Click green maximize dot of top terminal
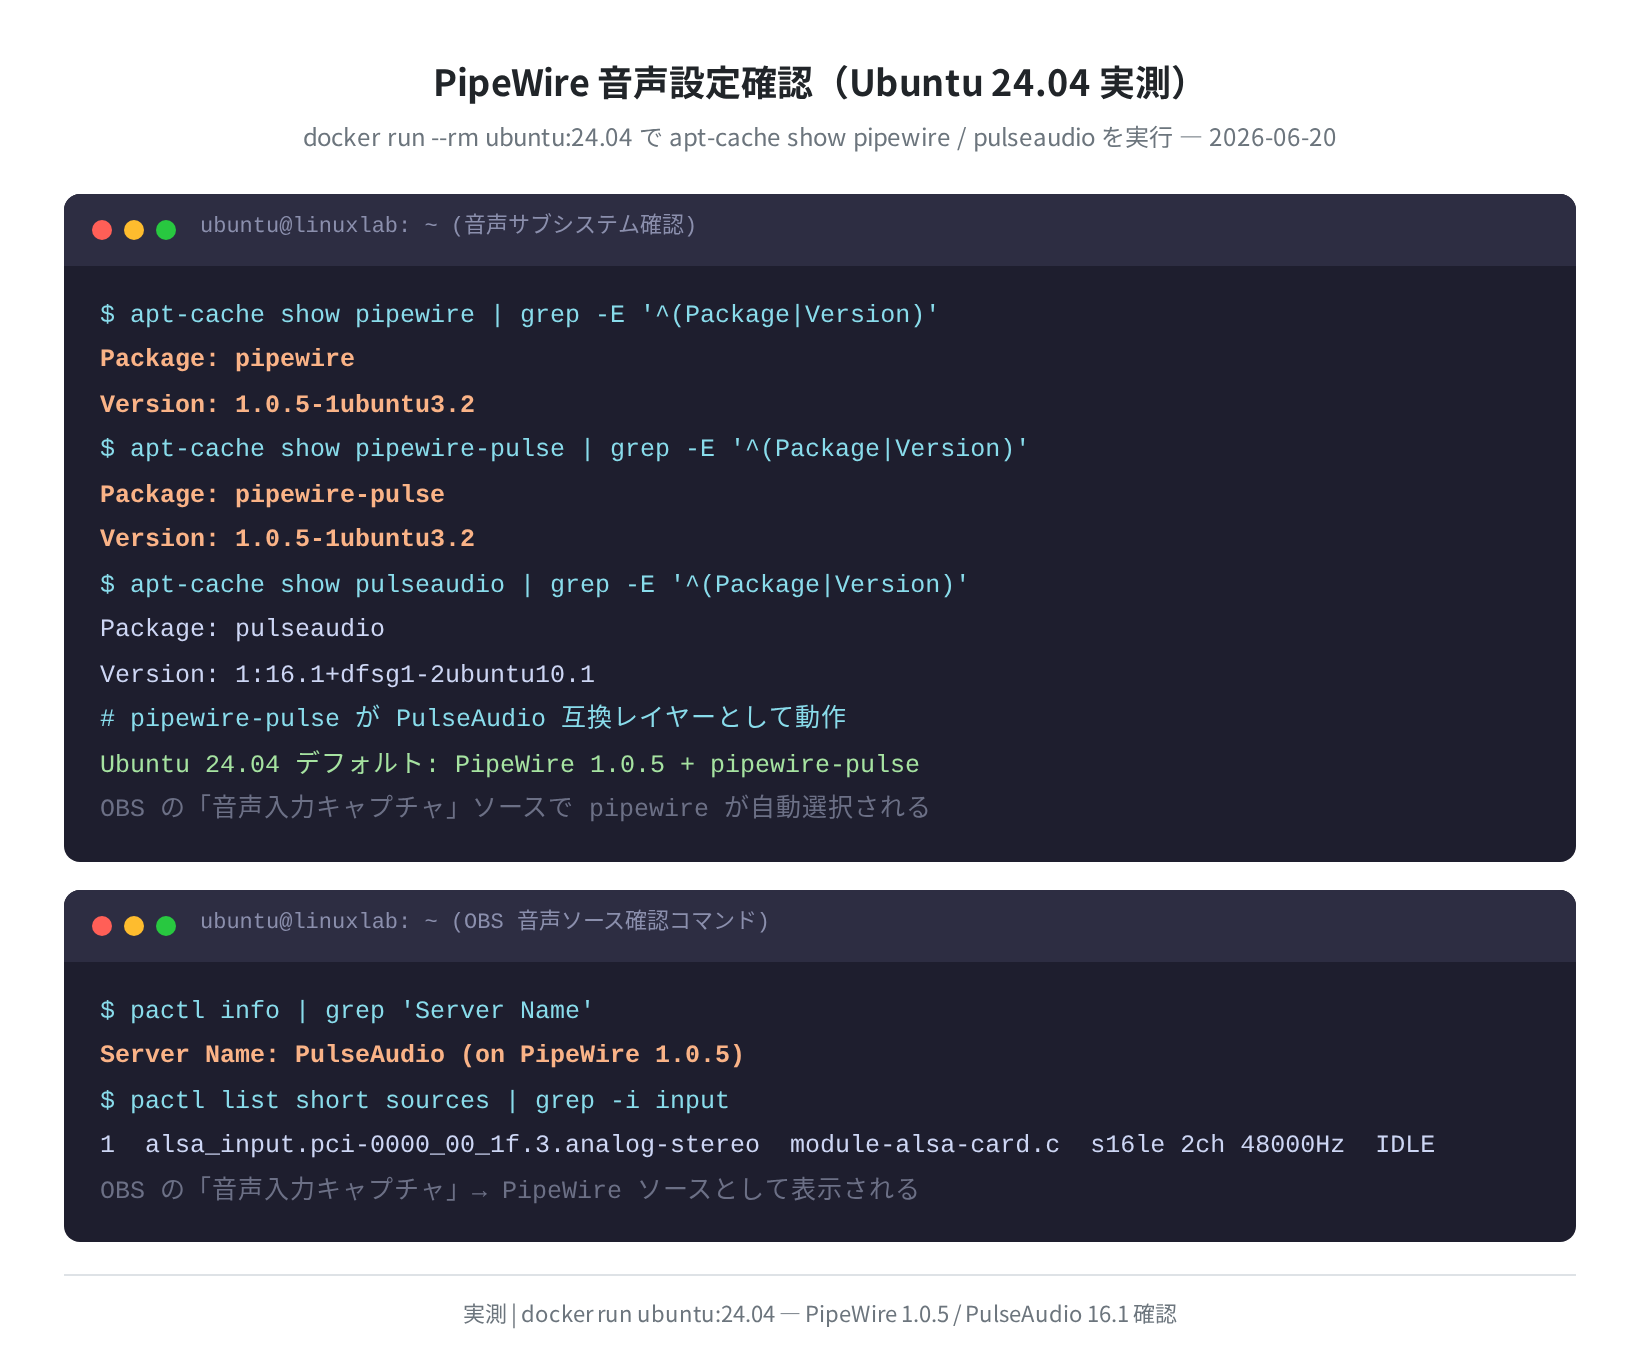Image resolution: width=1640 pixels, height=1370 pixels. pyautogui.click(x=166, y=230)
